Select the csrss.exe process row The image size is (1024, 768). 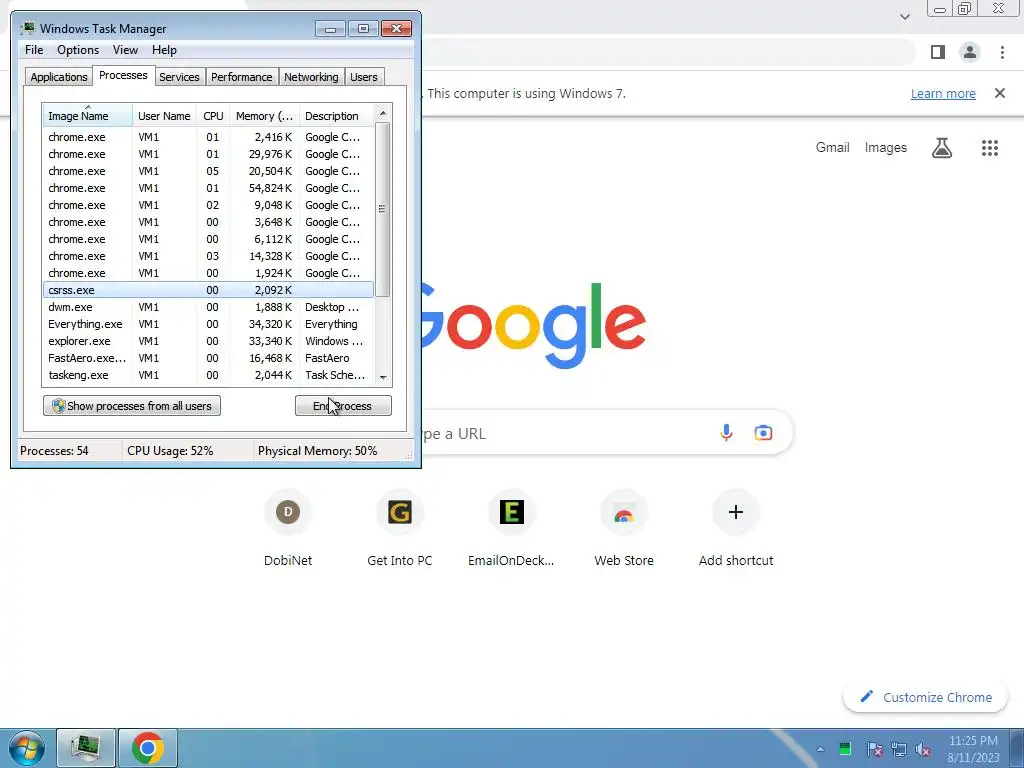(x=208, y=290)
